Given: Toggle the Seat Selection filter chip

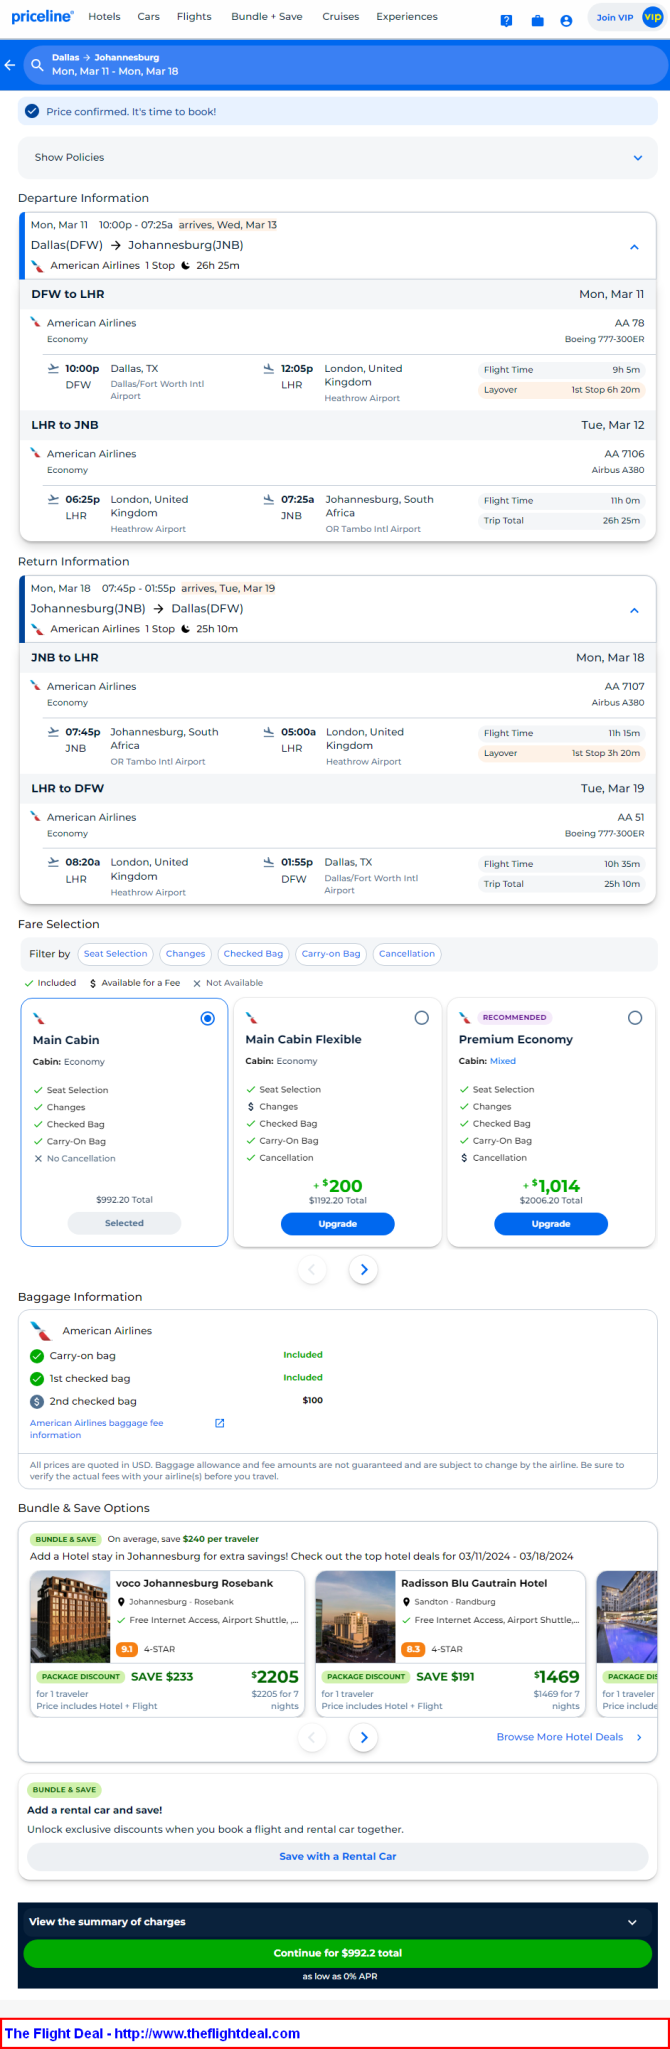Looking at the screenshot, I should [x=115, y=954].
